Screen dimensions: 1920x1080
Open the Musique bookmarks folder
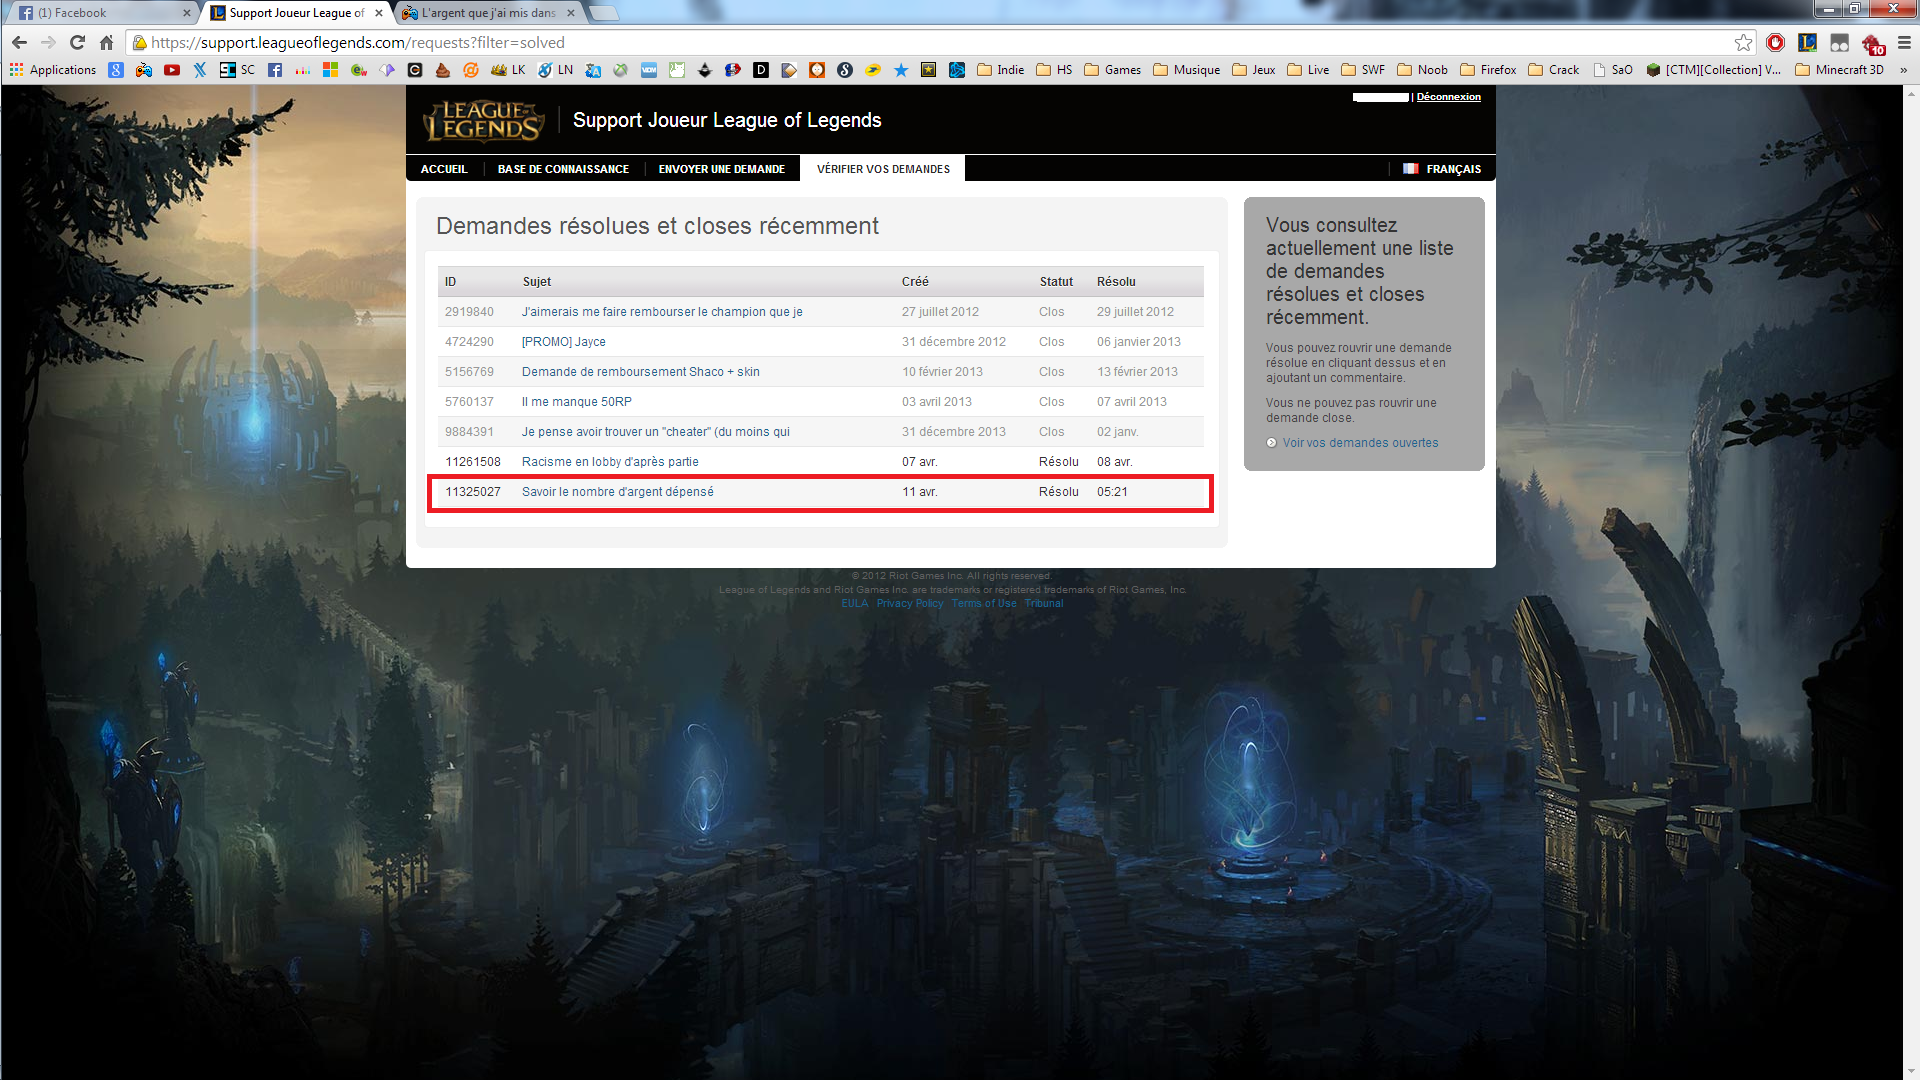[1186, 70]
